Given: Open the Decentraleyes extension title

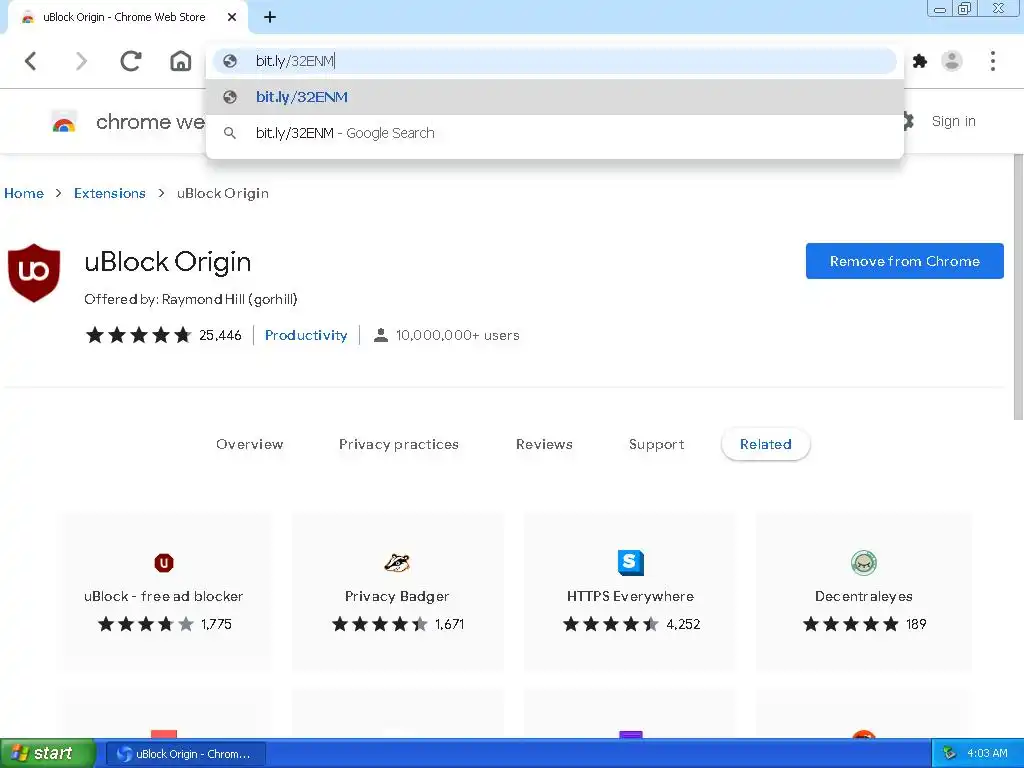Looking at the screenshot, I should coord(863,596).
